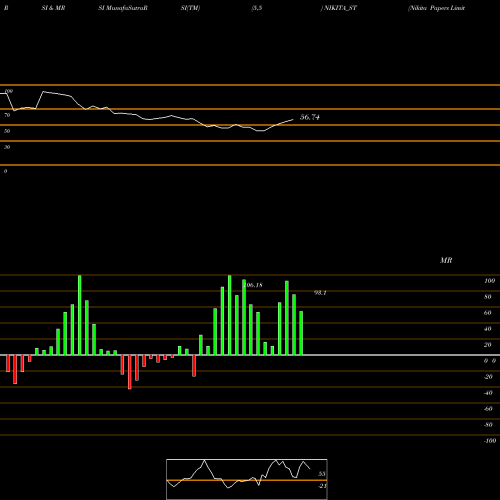Click the Nikita Papers Limit header text
The width and height of the screenshot is (500, 500).
click(436, 8)
